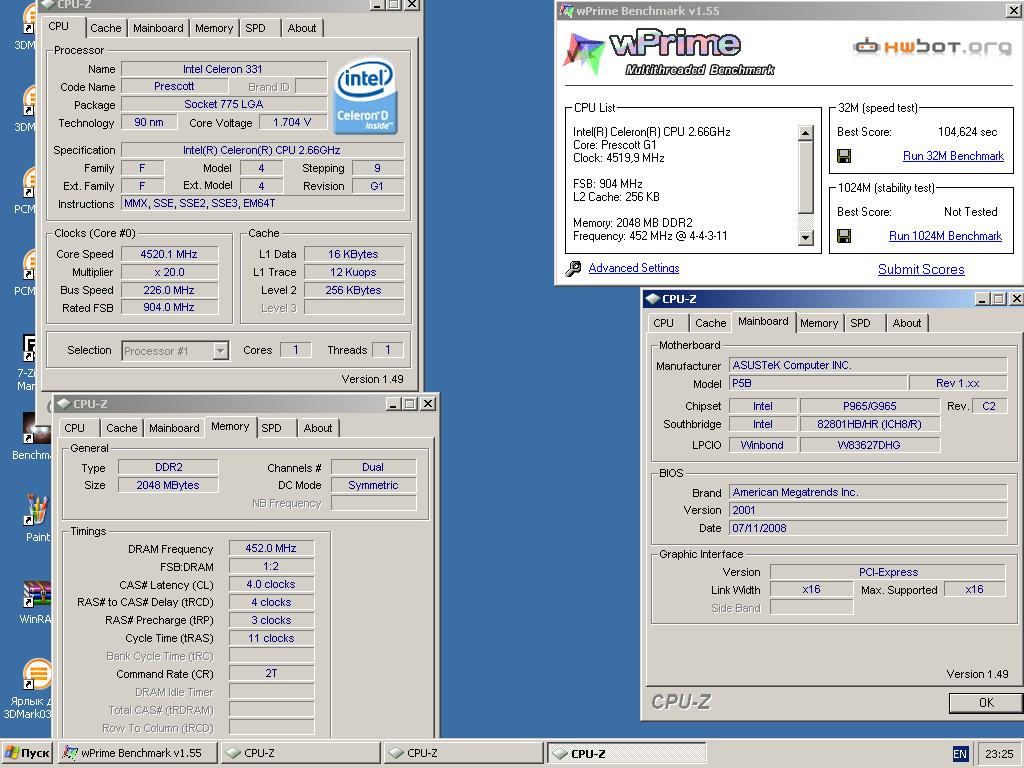This screenshot has height=768, width=1024.
Task: Click DRAM Frequency value 452.0 MHz
Action: coord(271,548)
